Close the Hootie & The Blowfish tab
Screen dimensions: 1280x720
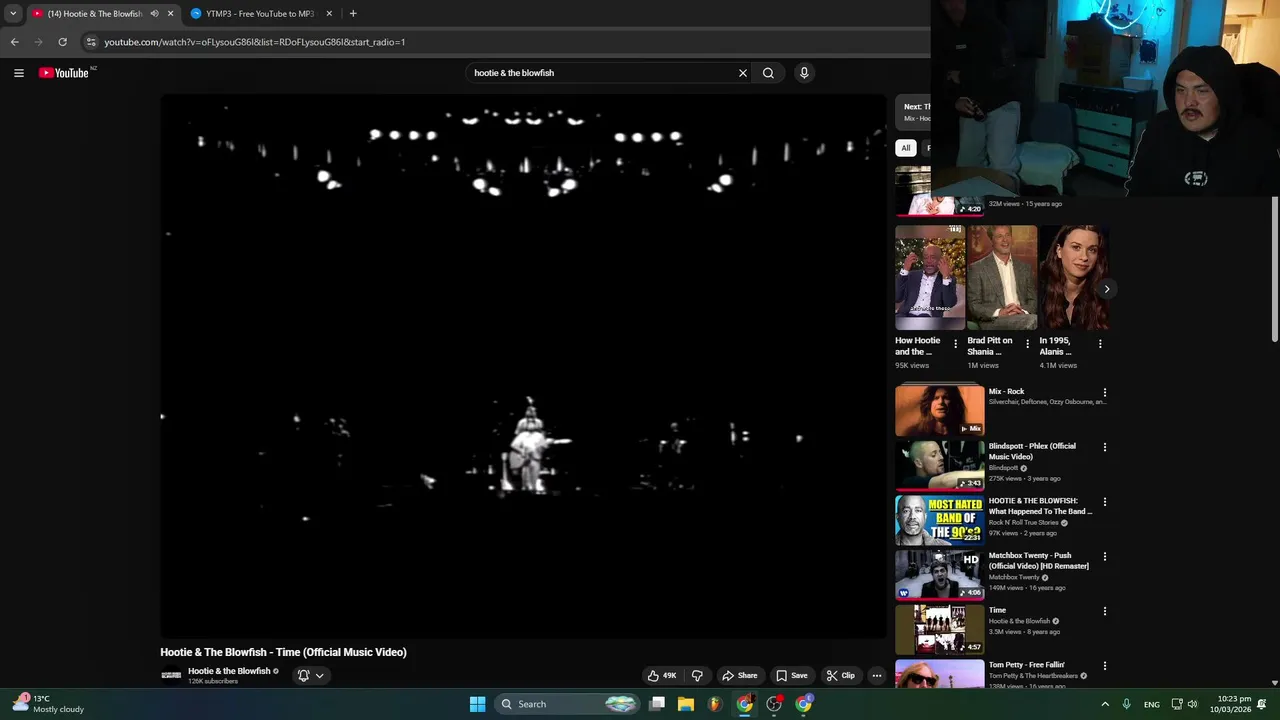point(170,14)
